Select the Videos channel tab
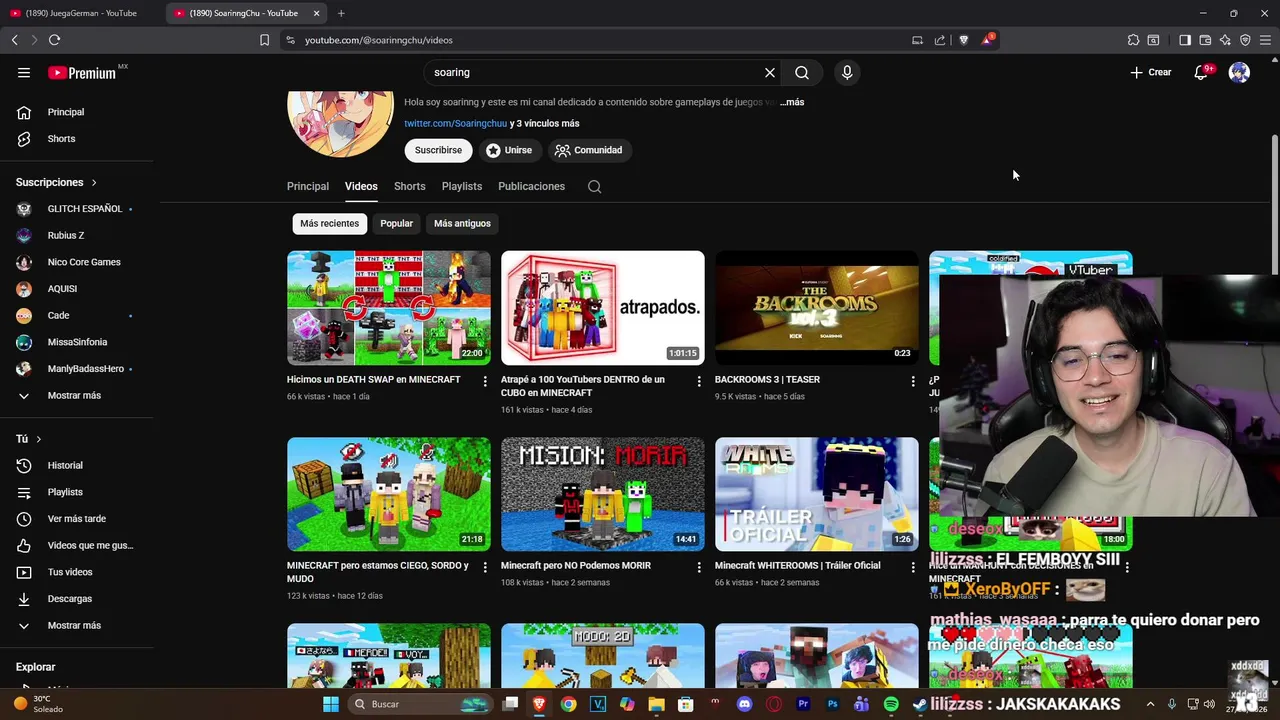Image resolution: width=1280 pixels, height=720 pixels. click(x=361, y=186)
